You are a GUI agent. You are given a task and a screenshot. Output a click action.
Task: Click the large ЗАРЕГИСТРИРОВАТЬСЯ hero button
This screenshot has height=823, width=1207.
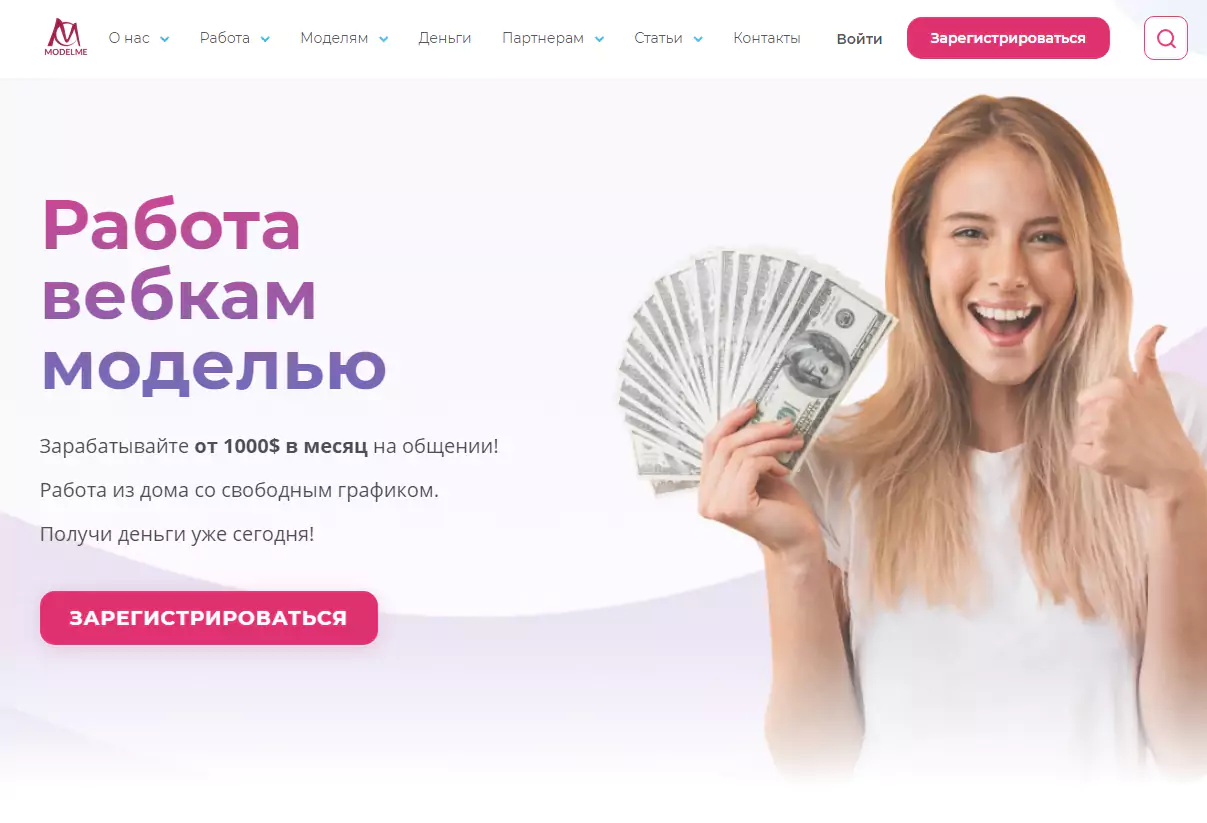209,618
